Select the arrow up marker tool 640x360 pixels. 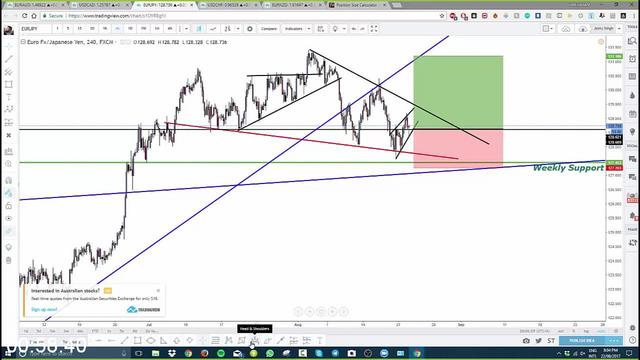(x=177, y=340)
